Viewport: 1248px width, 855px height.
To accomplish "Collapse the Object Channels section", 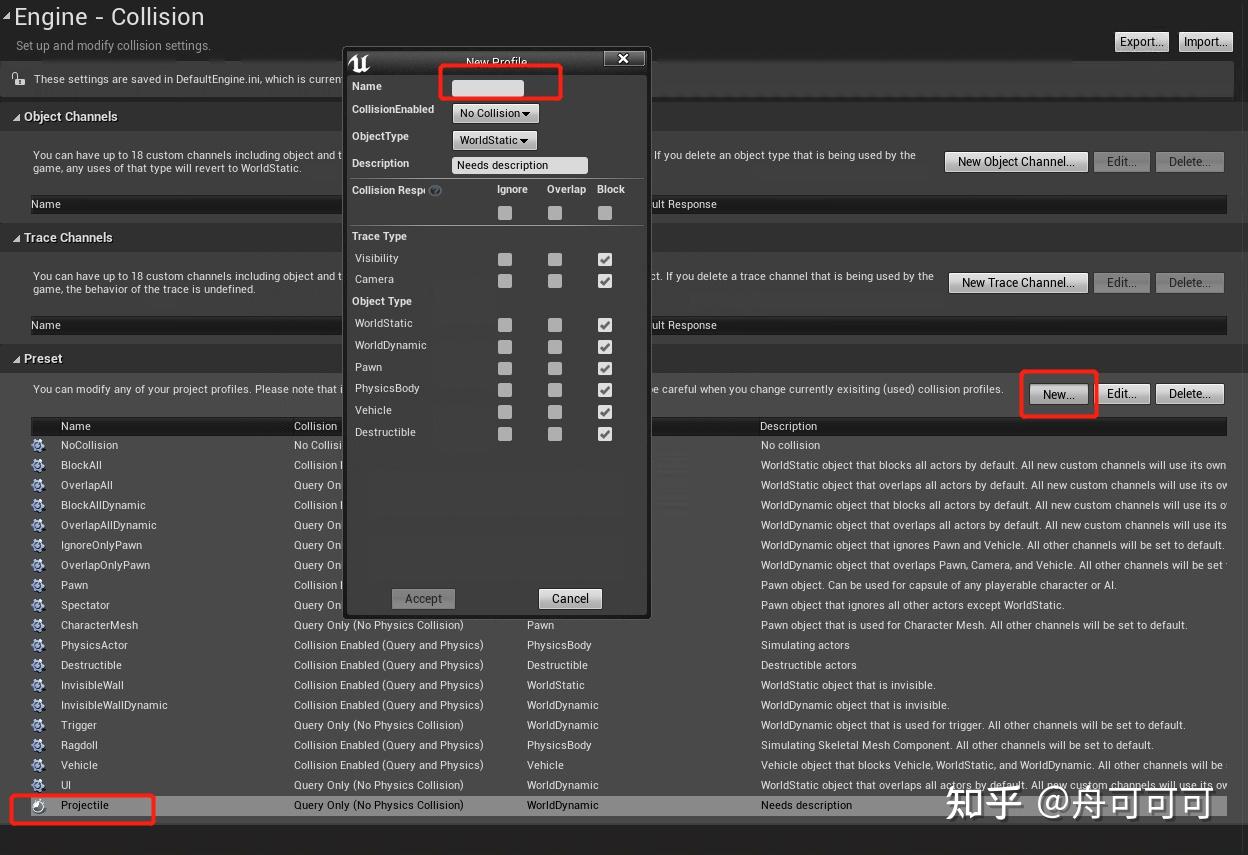I will coord(16,117).
